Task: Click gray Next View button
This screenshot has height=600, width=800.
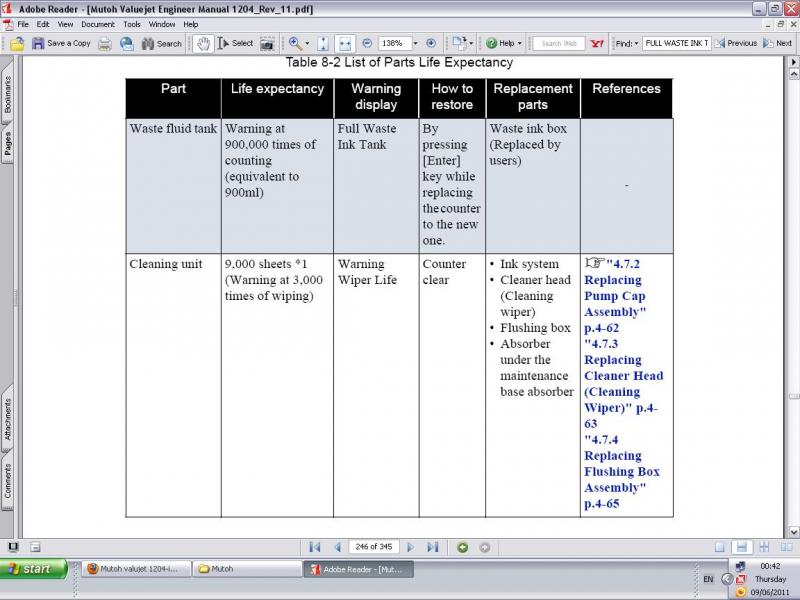Action: coord(485,547)
